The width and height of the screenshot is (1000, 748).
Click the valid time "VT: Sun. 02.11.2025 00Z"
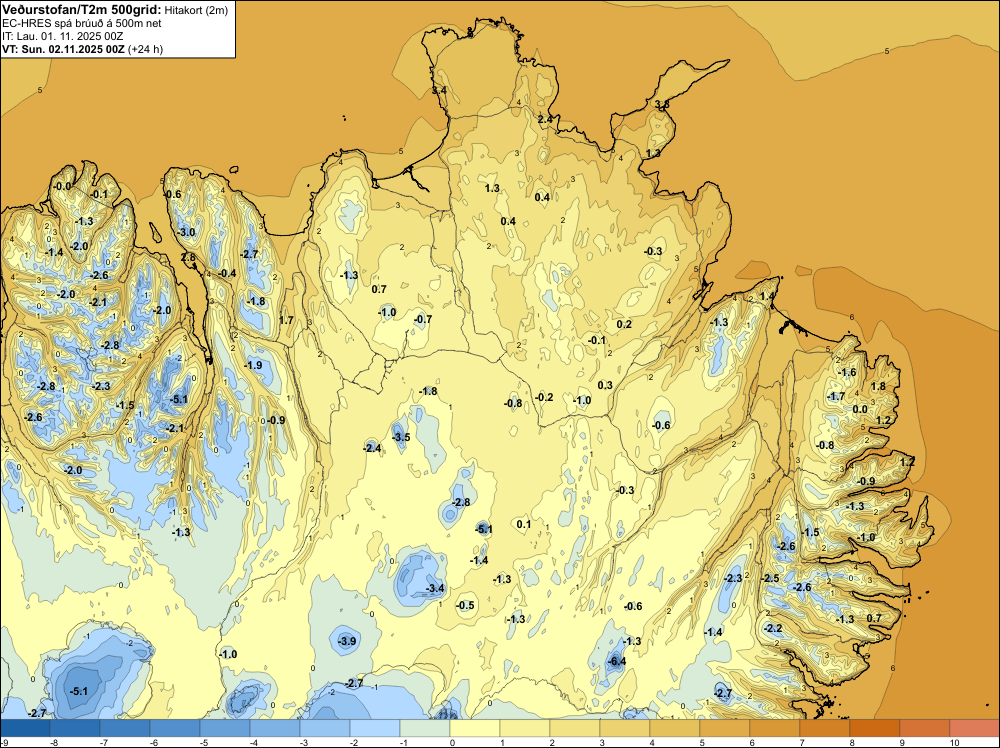point(63,49)
